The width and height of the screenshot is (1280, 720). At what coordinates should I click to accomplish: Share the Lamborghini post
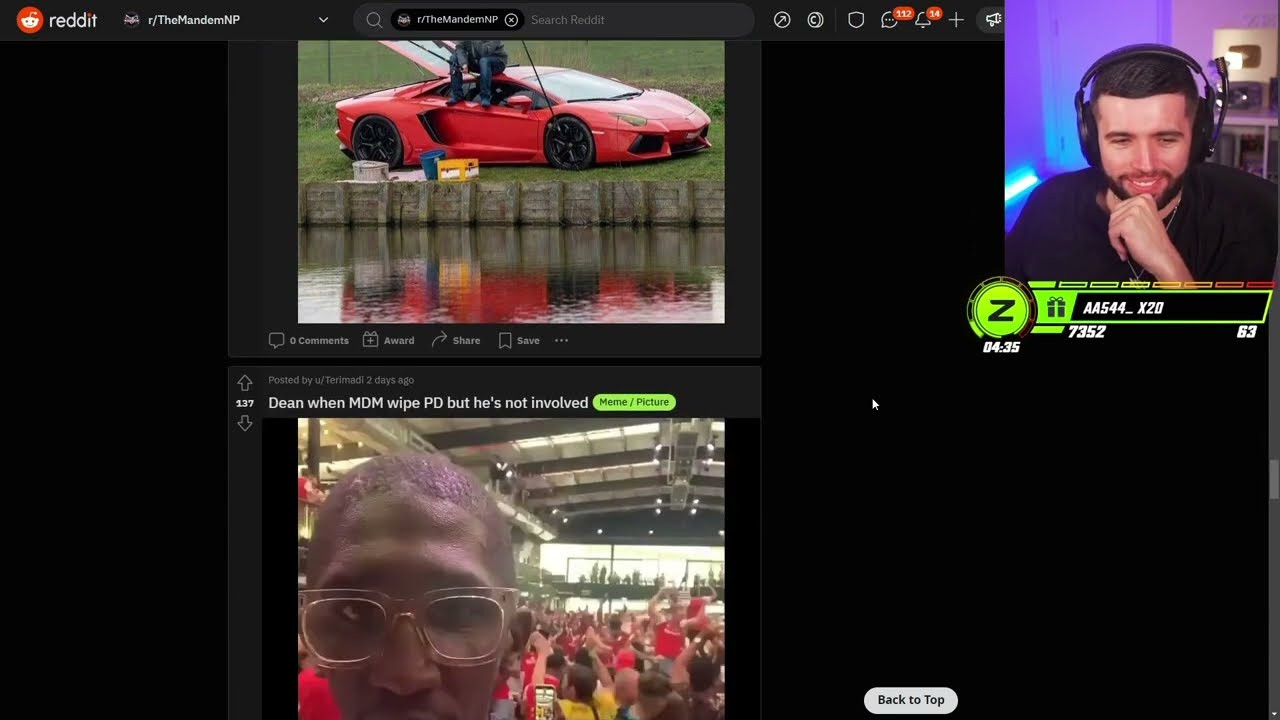coord(456,340)
